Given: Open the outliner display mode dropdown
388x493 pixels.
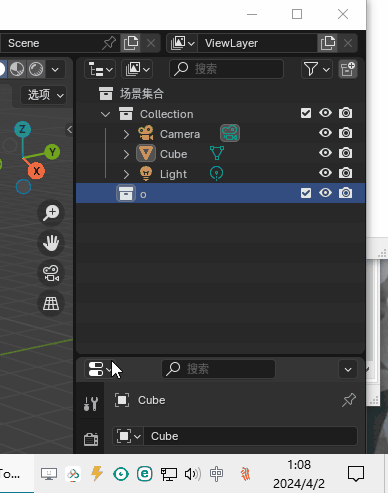Looking at the screenshot, I should (137, 69).
